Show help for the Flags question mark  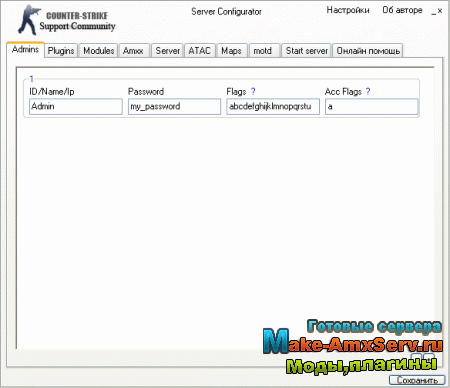click(x=253, y=91)
